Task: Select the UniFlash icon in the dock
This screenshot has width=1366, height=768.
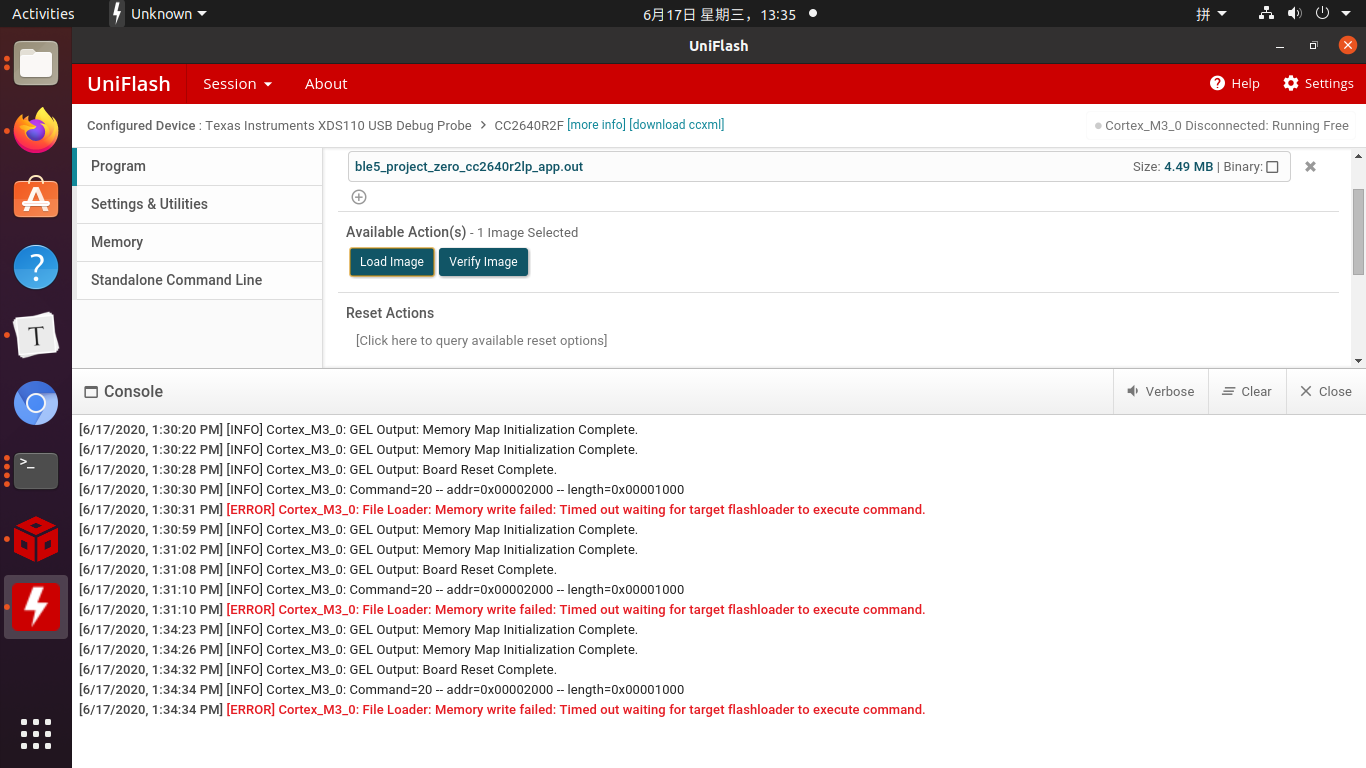Action: point(36,607)
